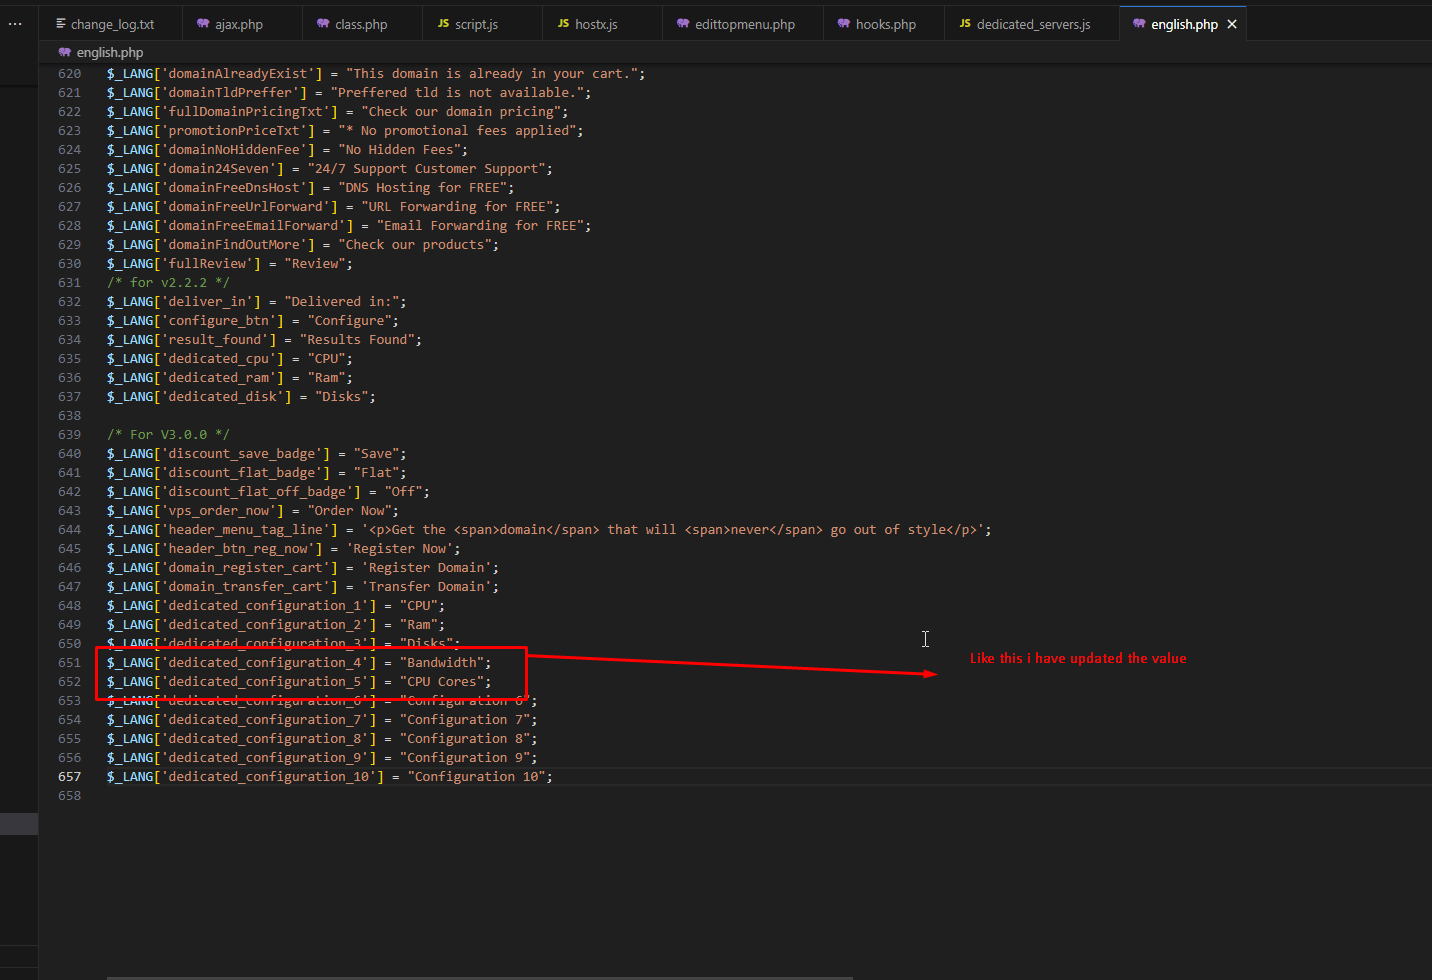Click the JS icon on hostx.js tab

point(563,24)
